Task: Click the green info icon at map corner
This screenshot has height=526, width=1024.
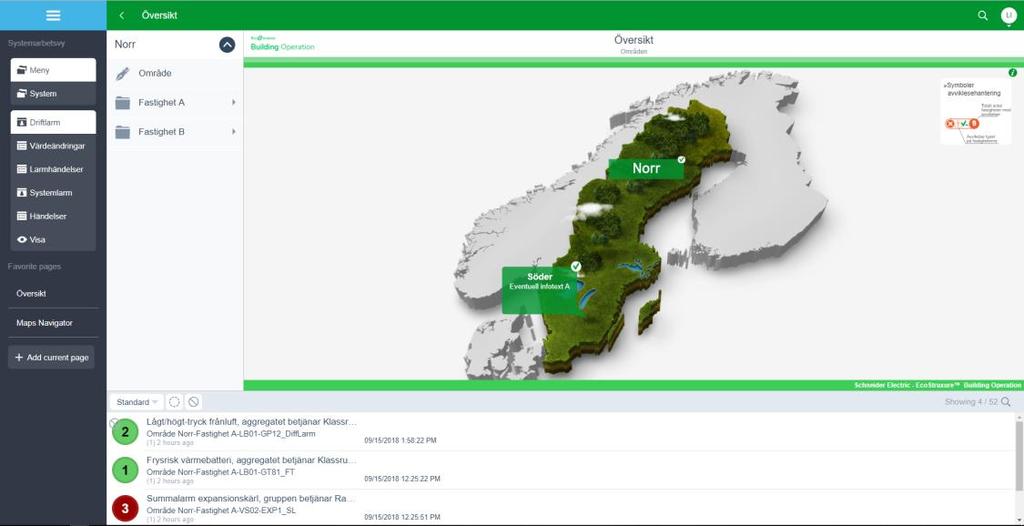Action: pyautogui.click(x=1012, y=73)
